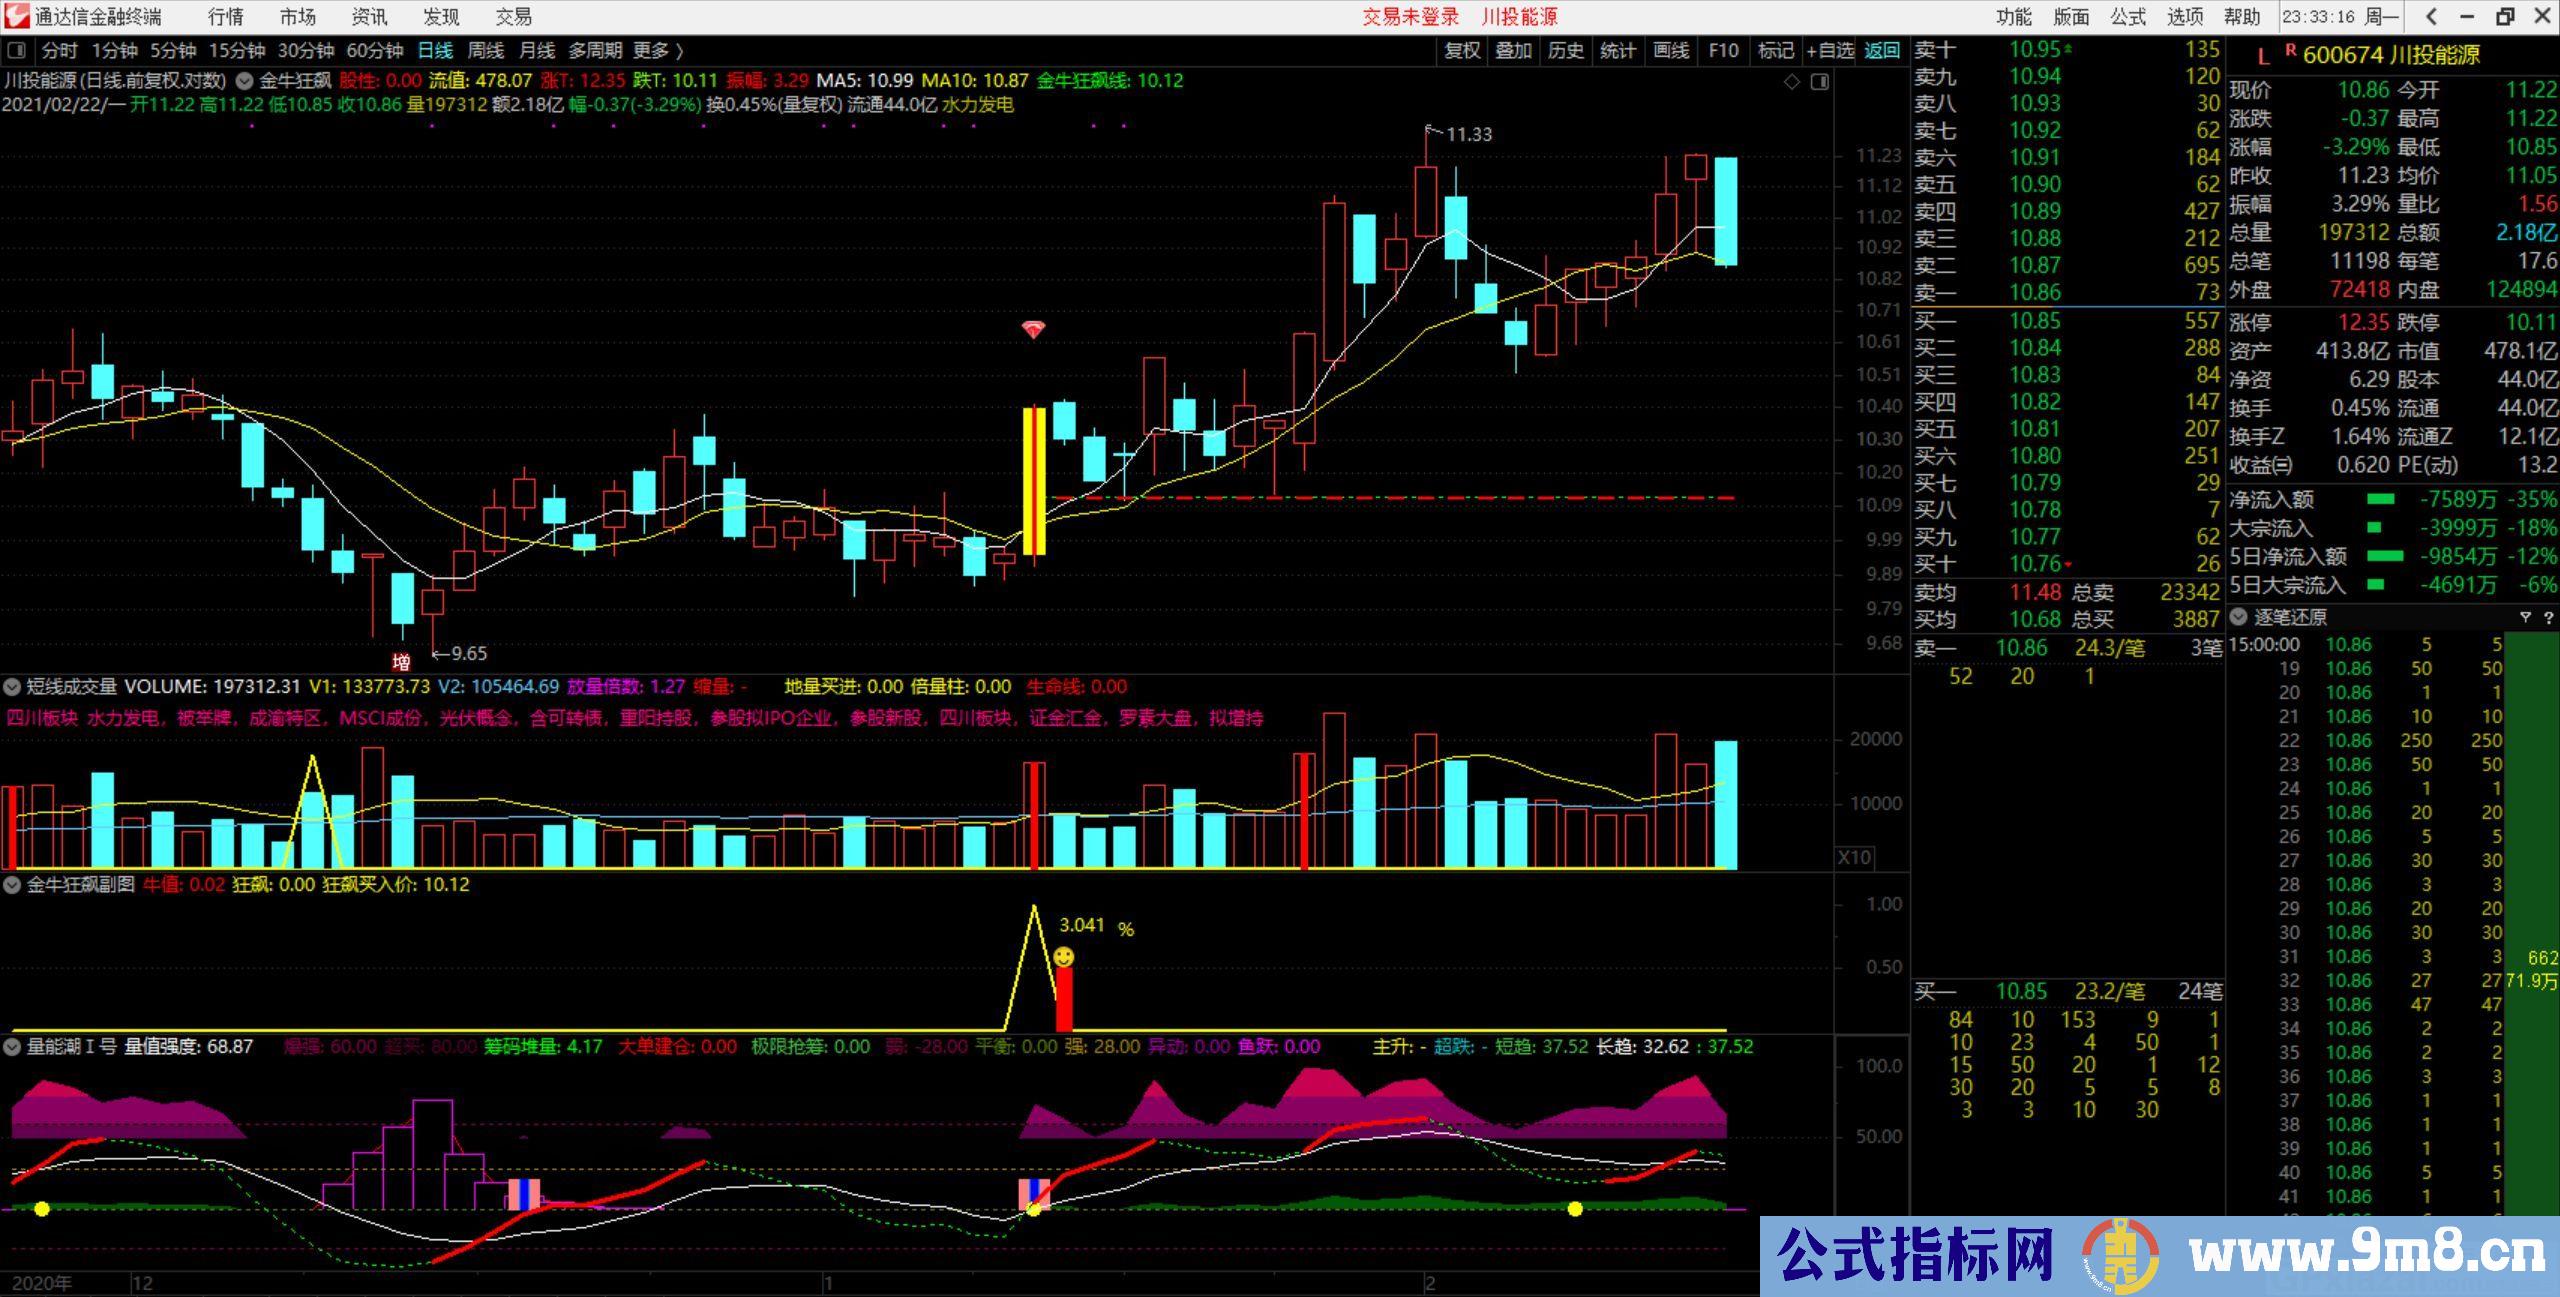Click filter icon in 逐笔还原 header
This screenshot has width=2560, height=1297.
click(2525, 617)
